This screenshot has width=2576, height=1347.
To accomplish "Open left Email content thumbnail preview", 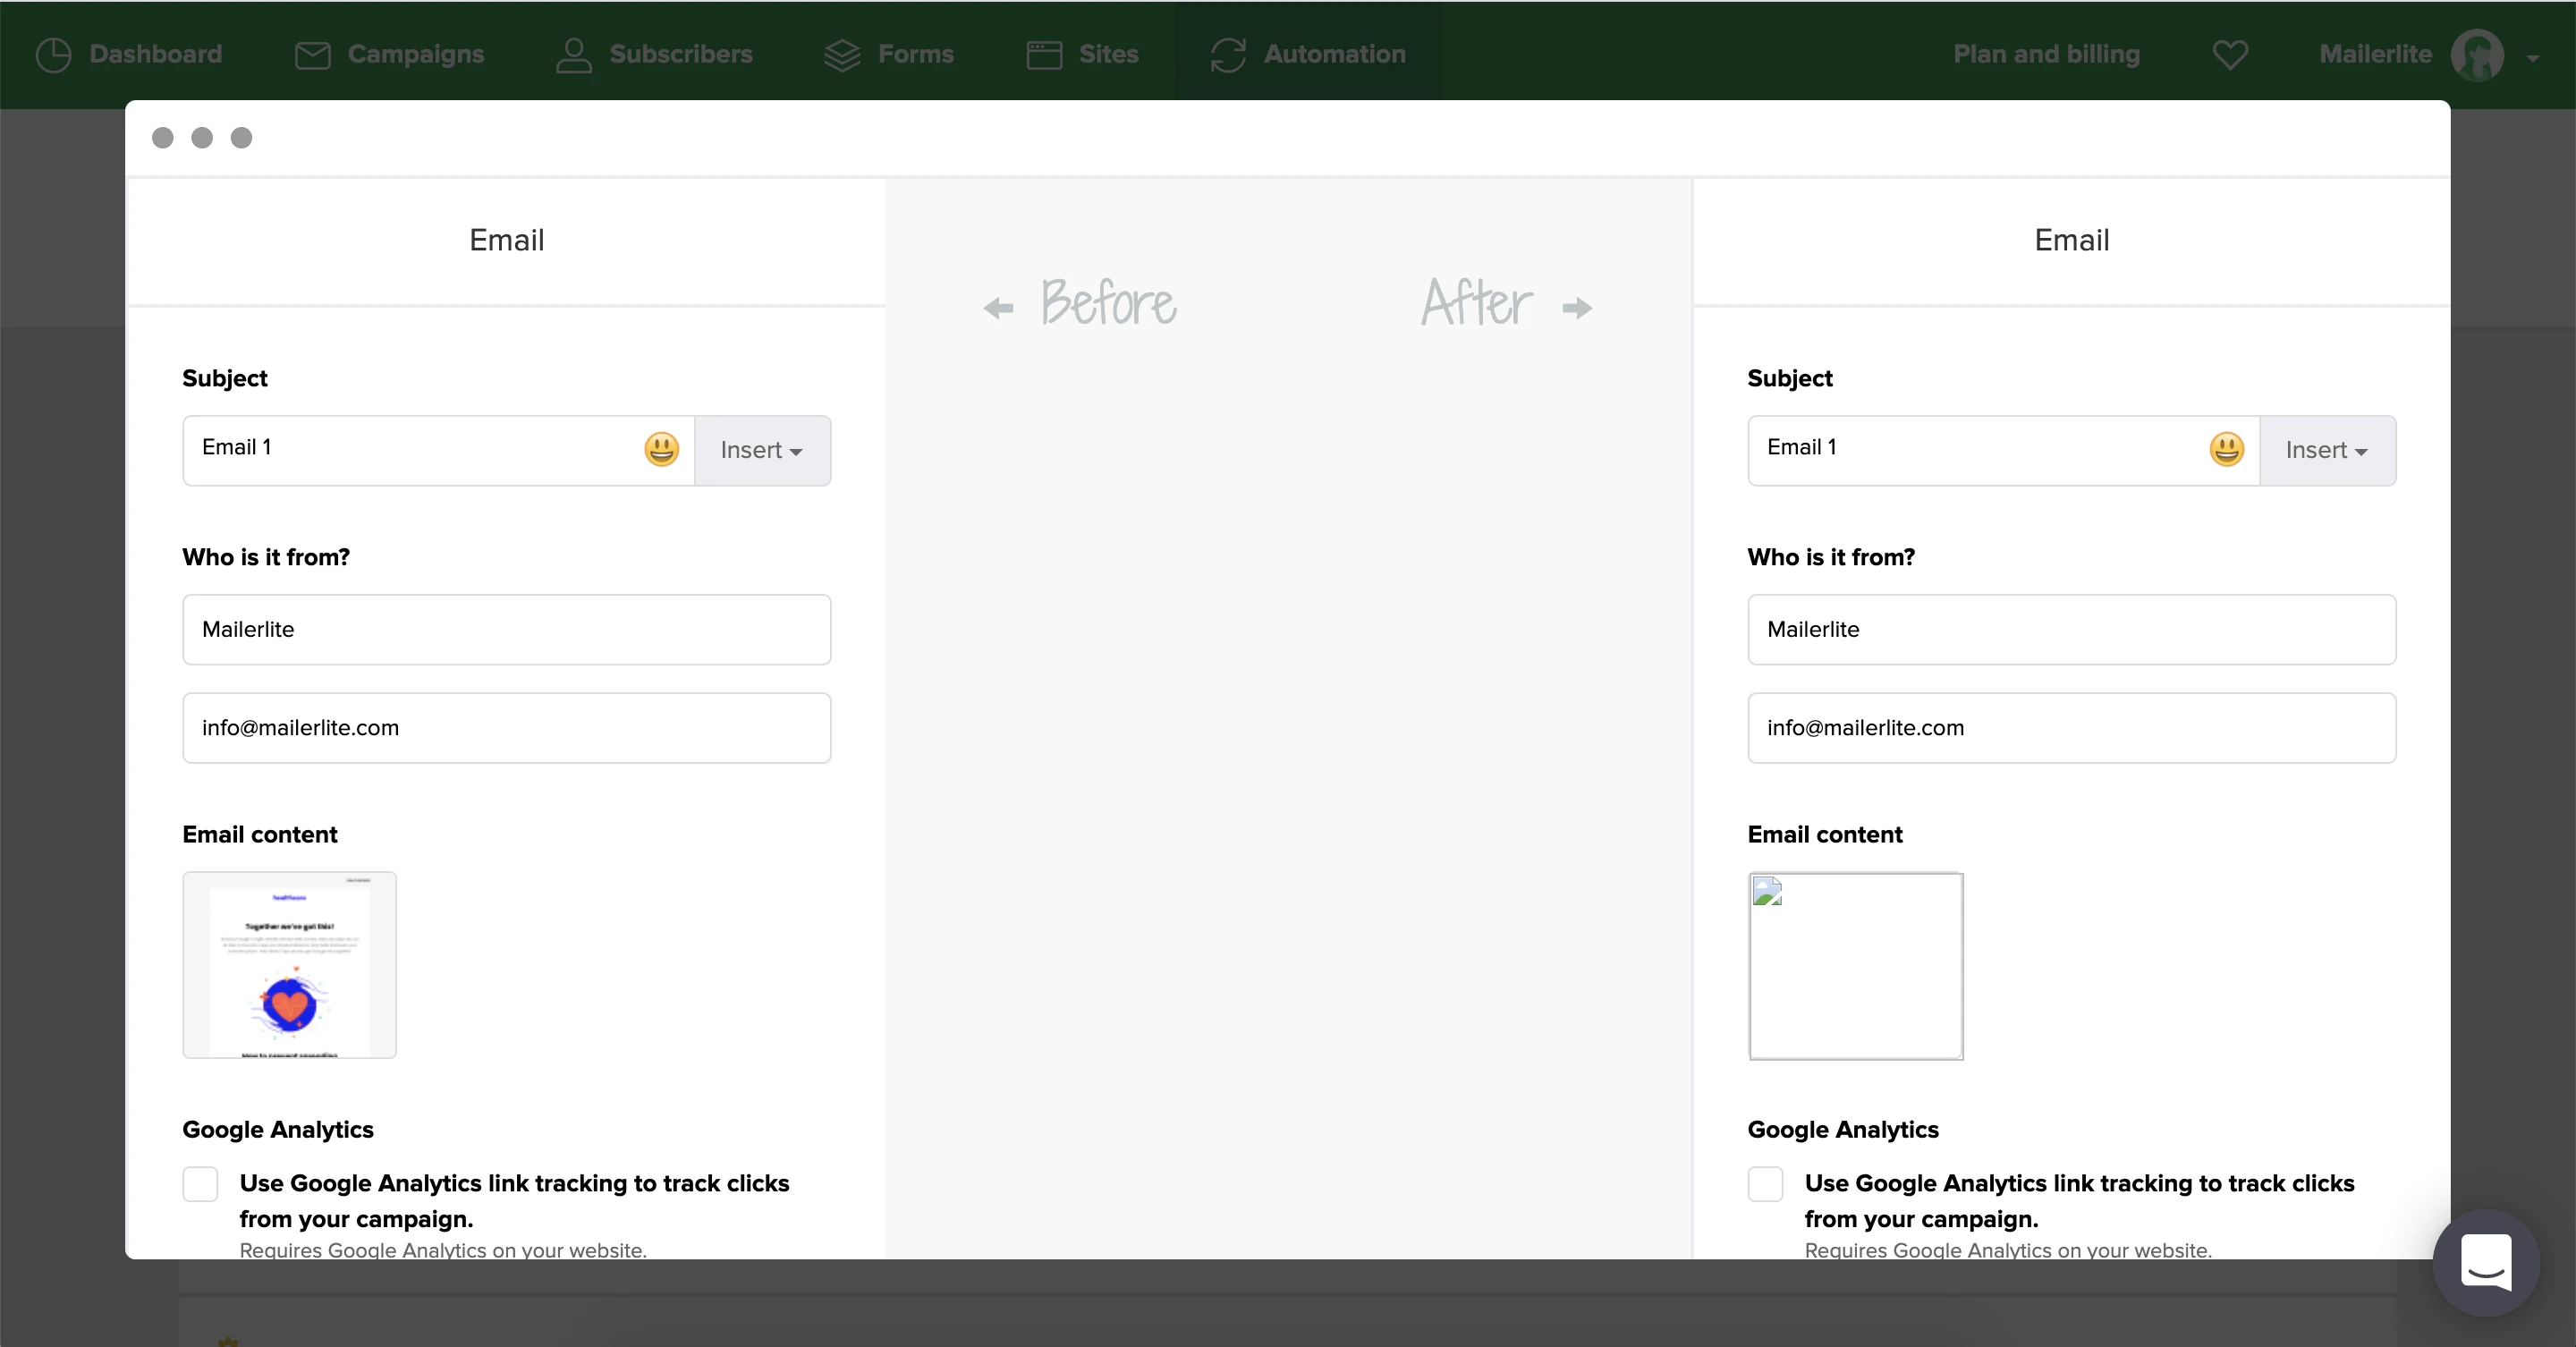I will pos(289,965).
